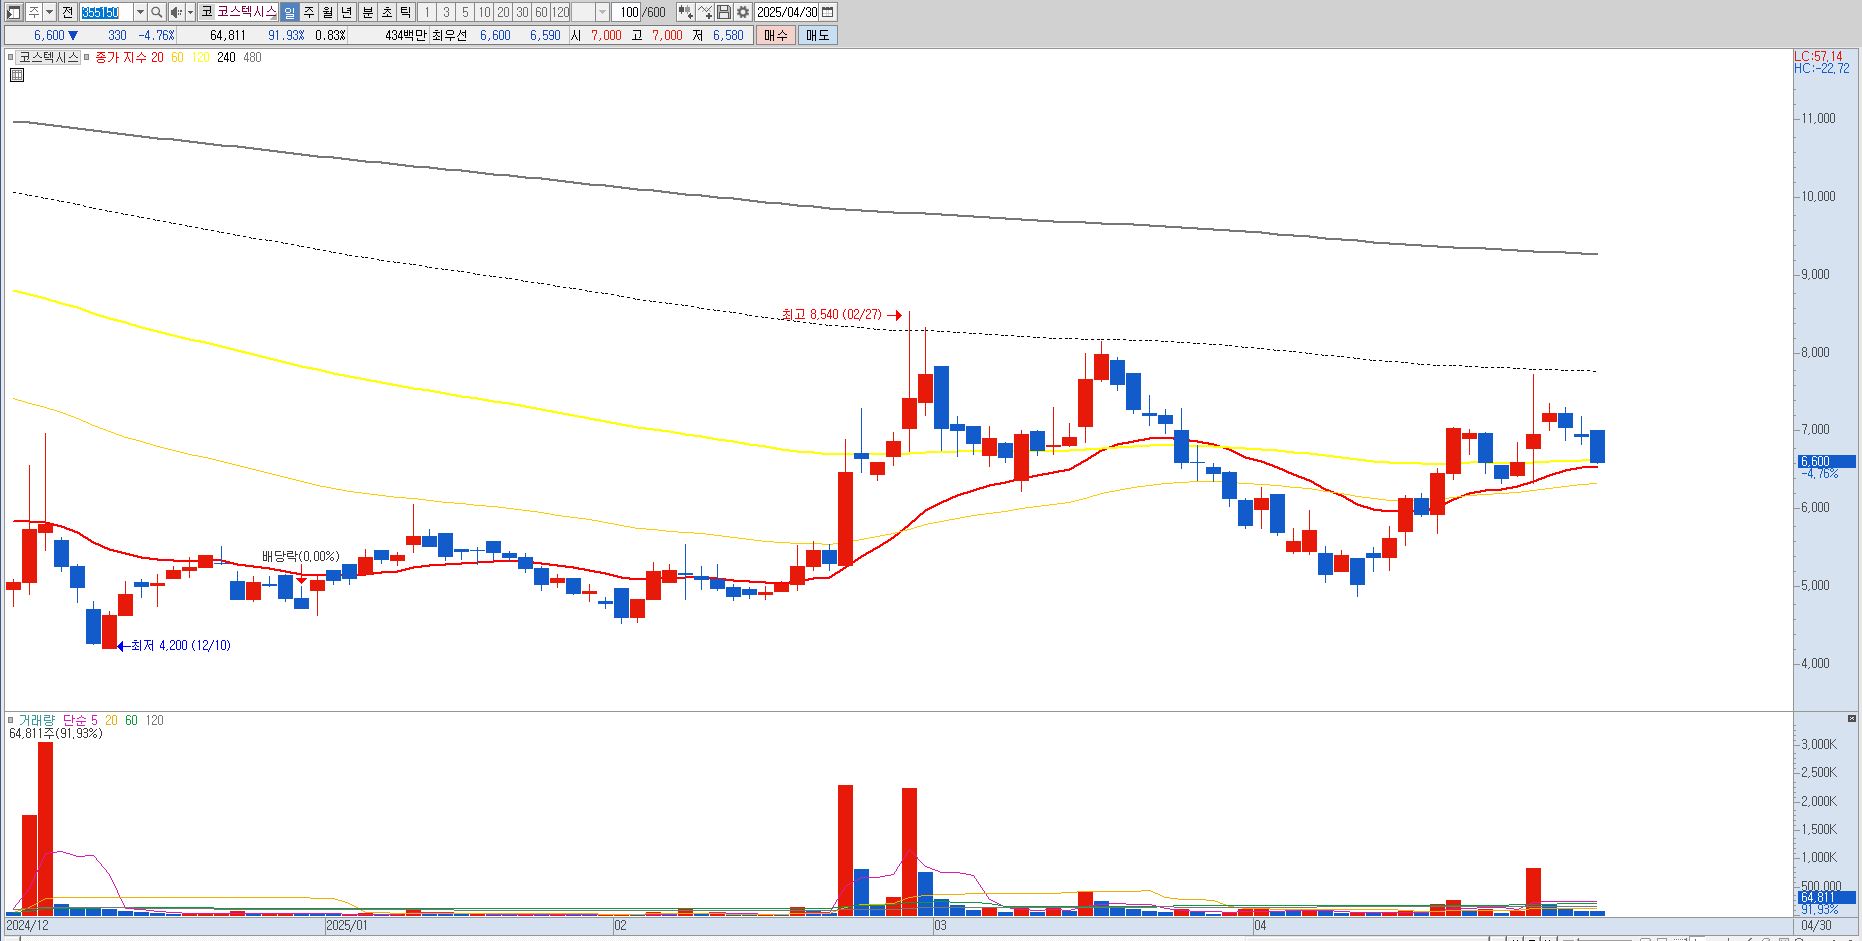Click the layout window icon at toolbar start
1862x941 pixels.
[x=13, y=12]
